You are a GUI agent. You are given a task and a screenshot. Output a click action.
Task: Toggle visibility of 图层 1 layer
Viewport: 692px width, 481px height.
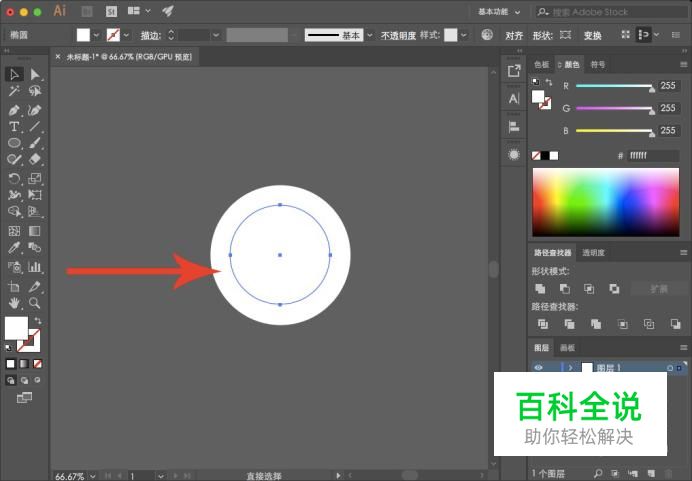coord(538,368)
